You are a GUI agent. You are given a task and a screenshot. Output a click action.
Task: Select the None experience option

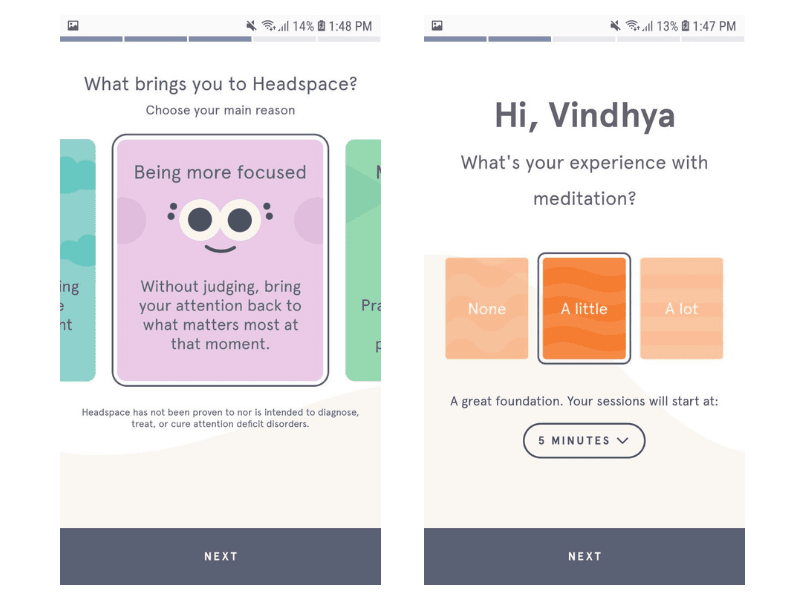pos(487,308)
